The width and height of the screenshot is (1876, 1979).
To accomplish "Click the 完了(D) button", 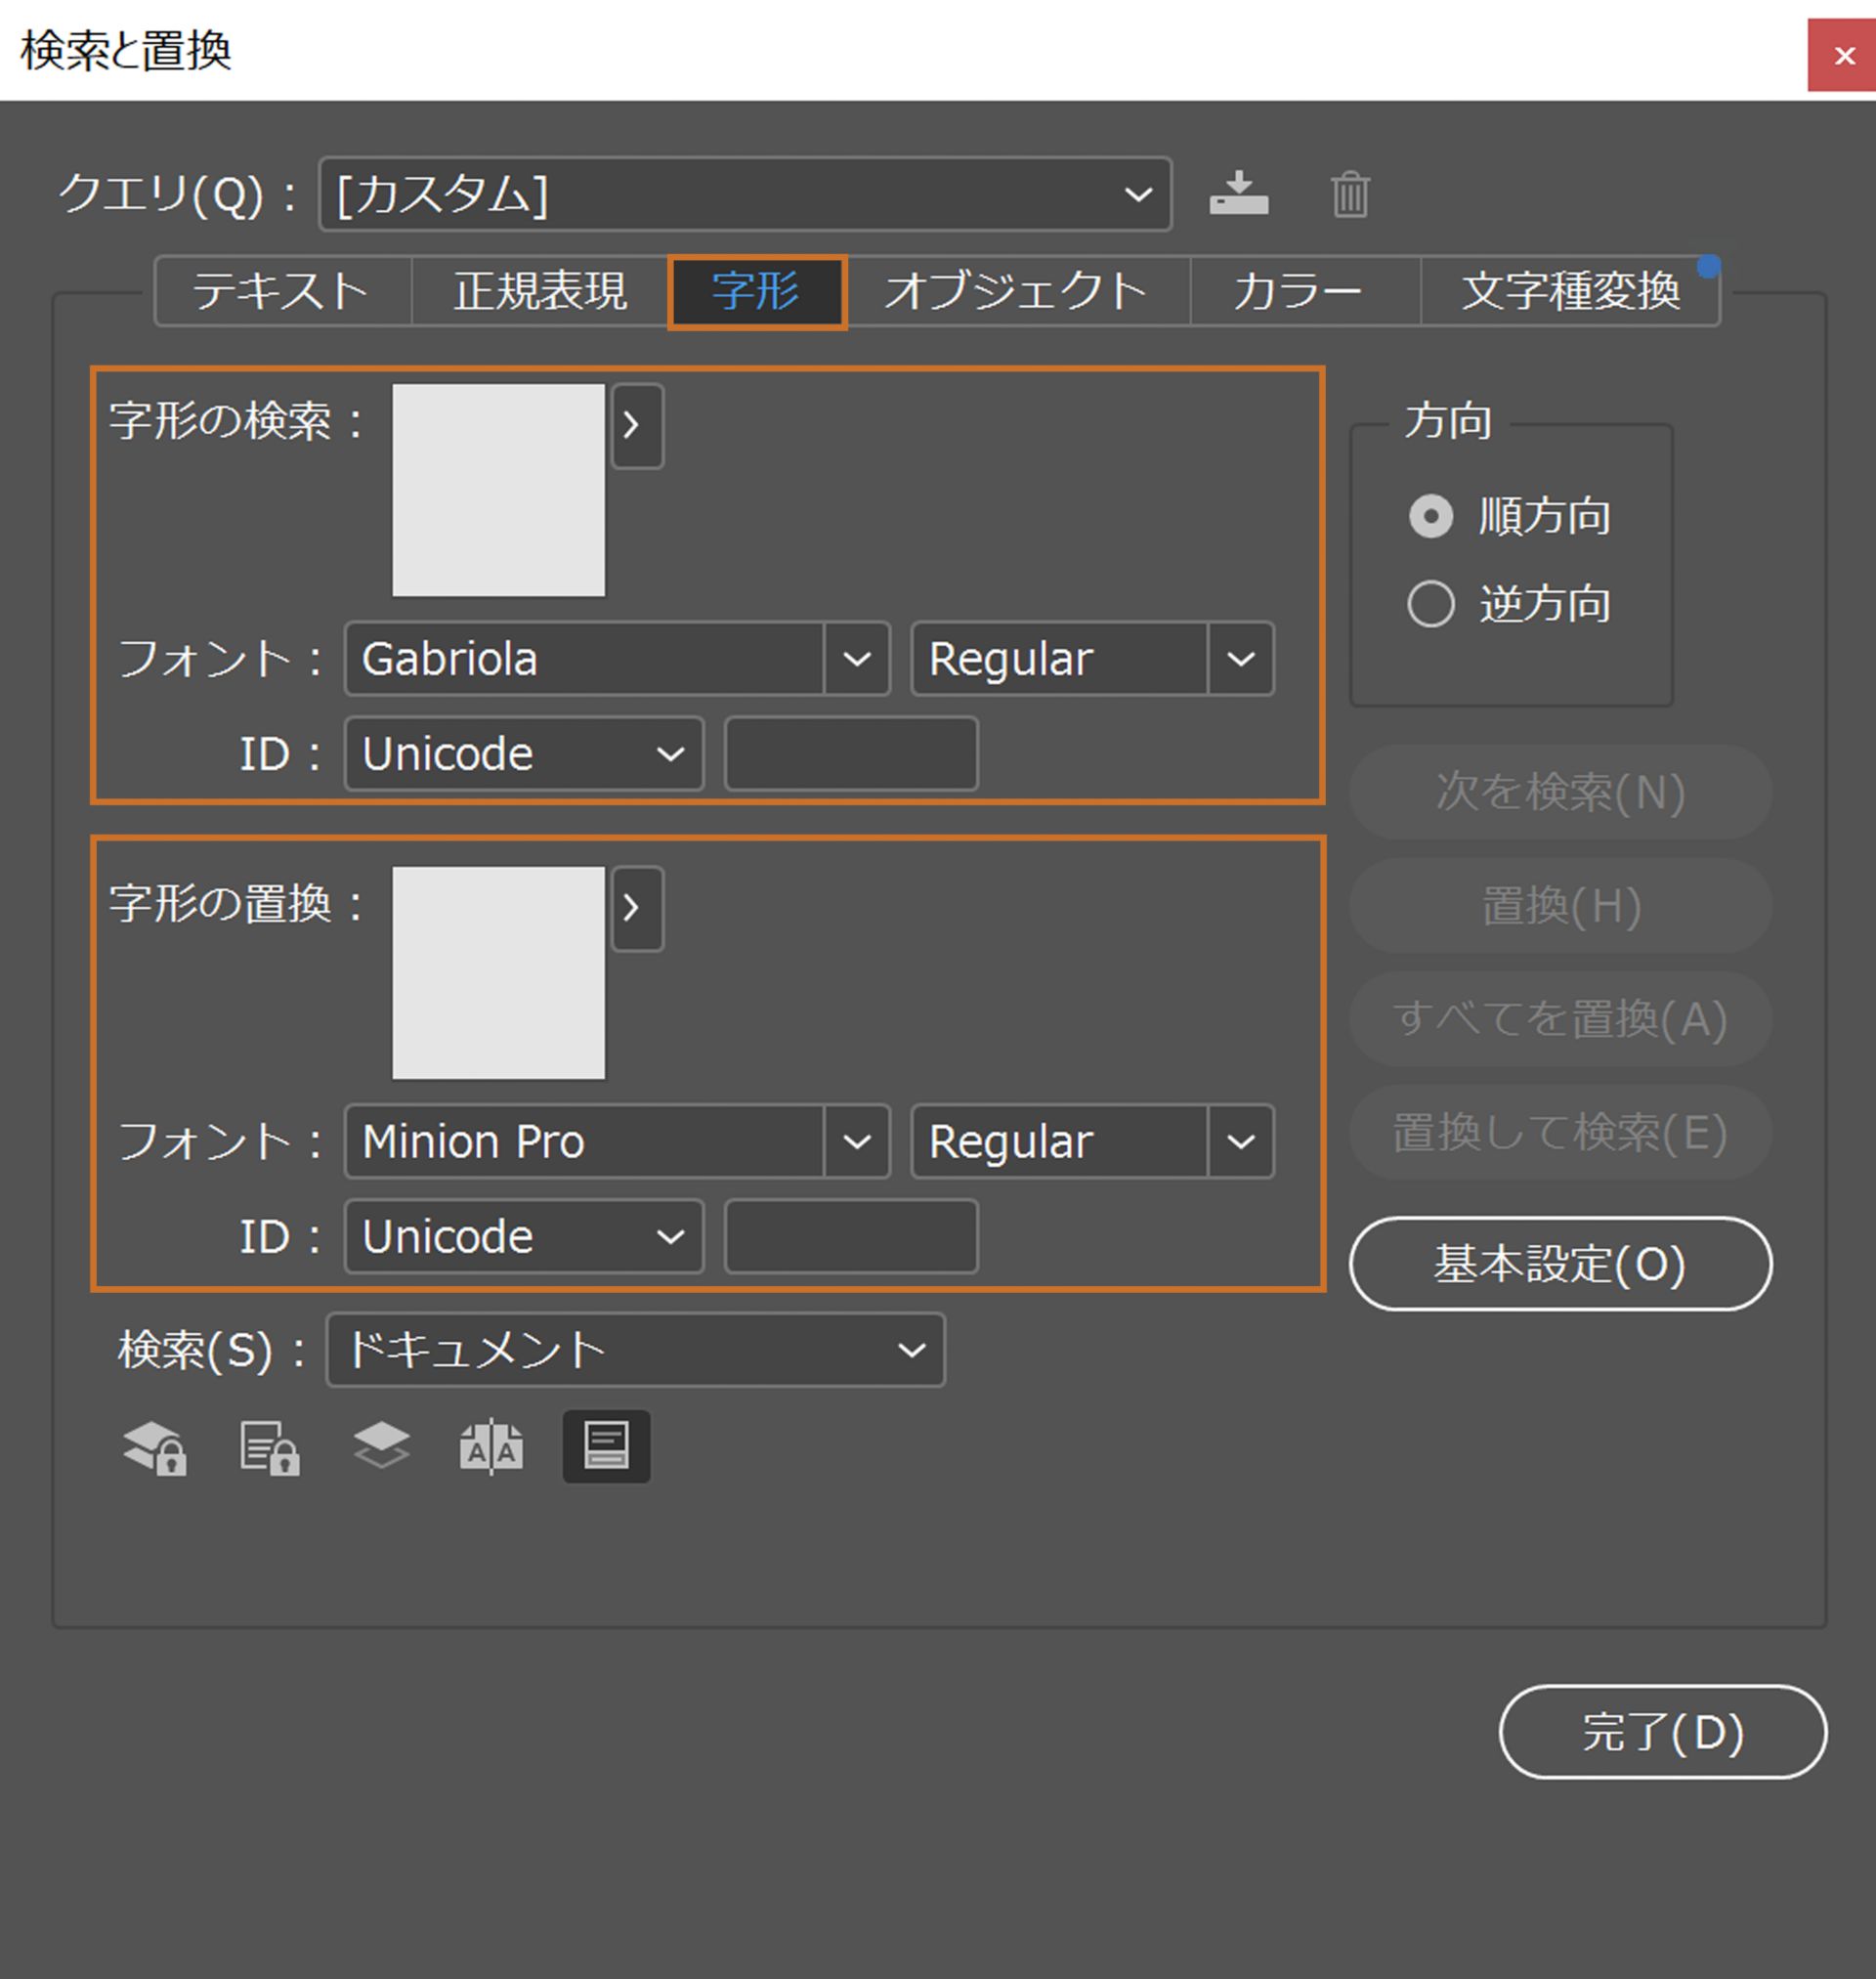I will [1660, 1732].
